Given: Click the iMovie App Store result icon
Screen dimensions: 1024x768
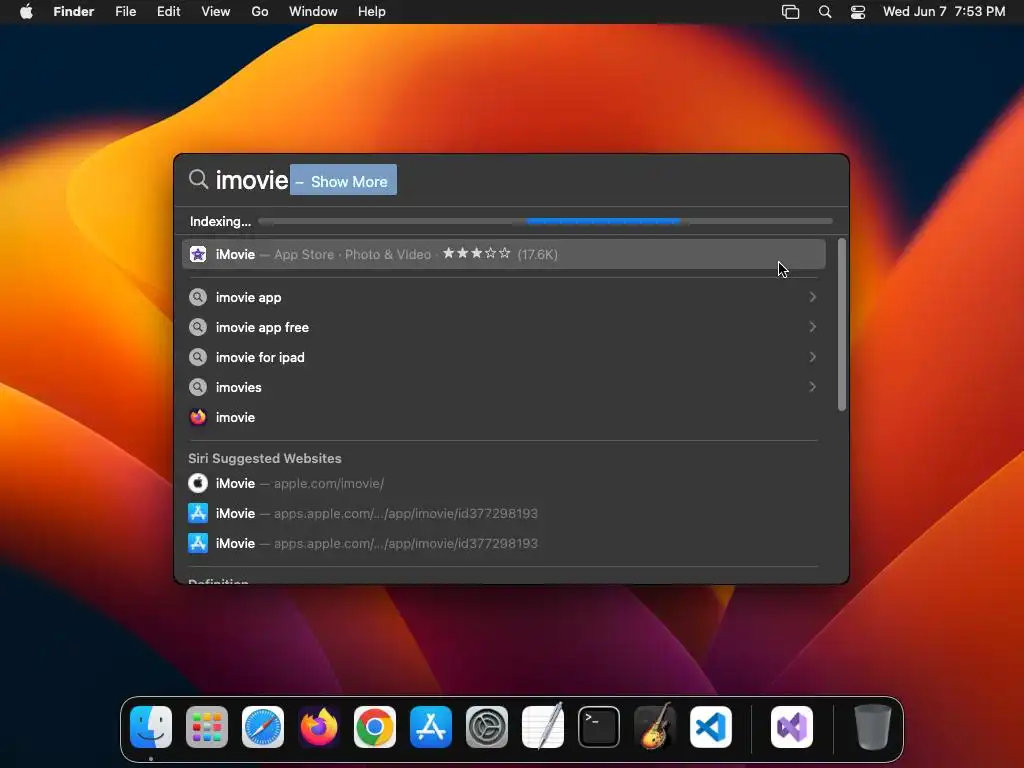Looking at the screenshot, I should 198,254.
